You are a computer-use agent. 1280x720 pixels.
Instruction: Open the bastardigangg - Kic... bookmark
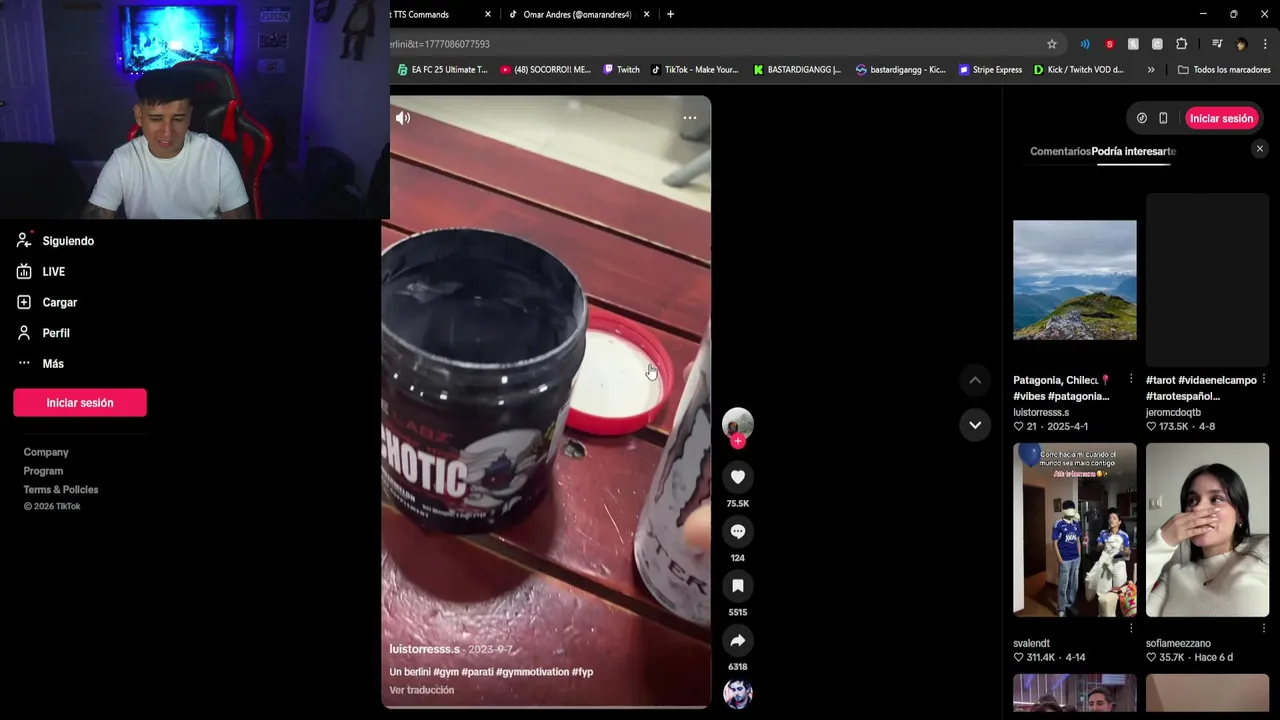(x=901, y=70)
